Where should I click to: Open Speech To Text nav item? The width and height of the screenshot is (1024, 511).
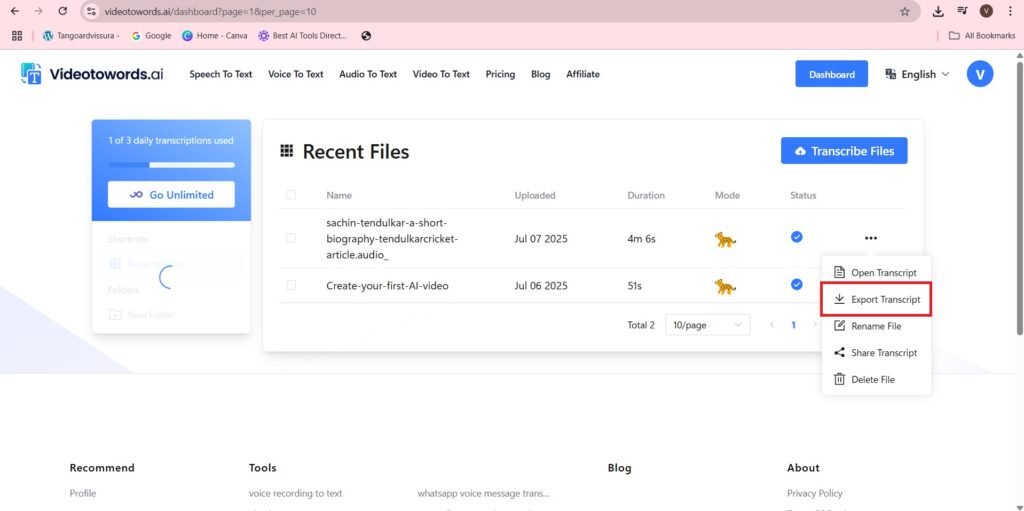(x=221, y=74)
